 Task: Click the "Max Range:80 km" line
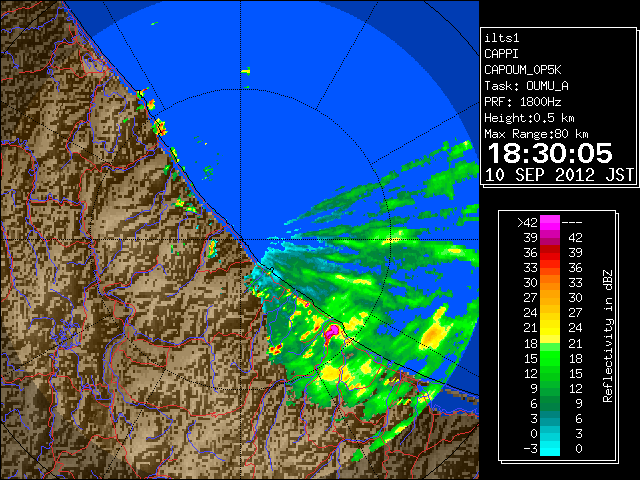click(536, 134)
